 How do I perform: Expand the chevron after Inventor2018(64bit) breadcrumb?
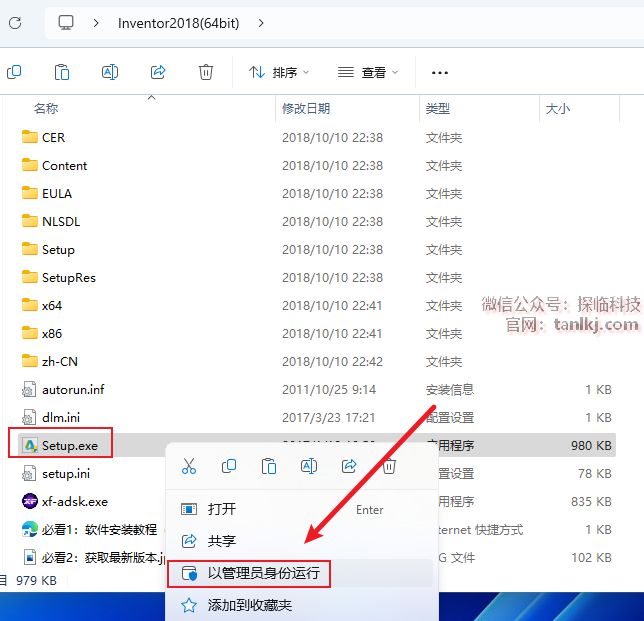point(260,22)
